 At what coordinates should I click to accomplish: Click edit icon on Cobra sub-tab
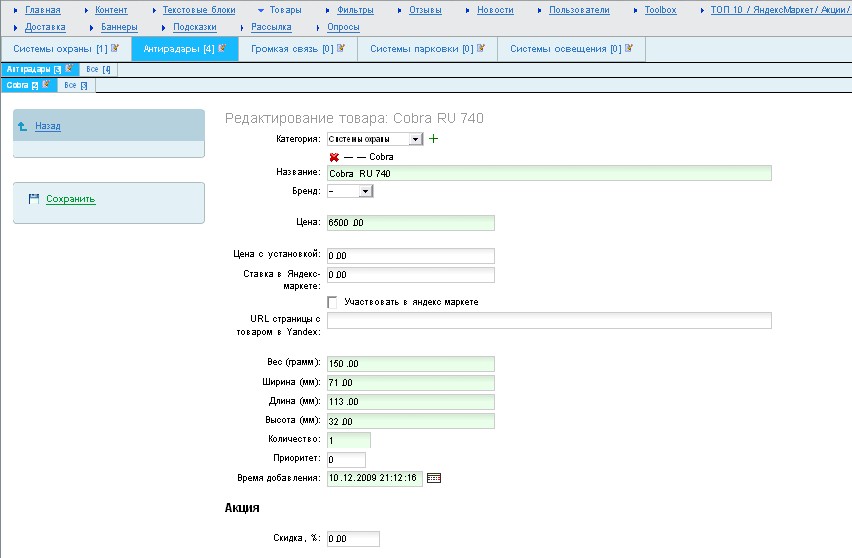(x=46, y=84)
